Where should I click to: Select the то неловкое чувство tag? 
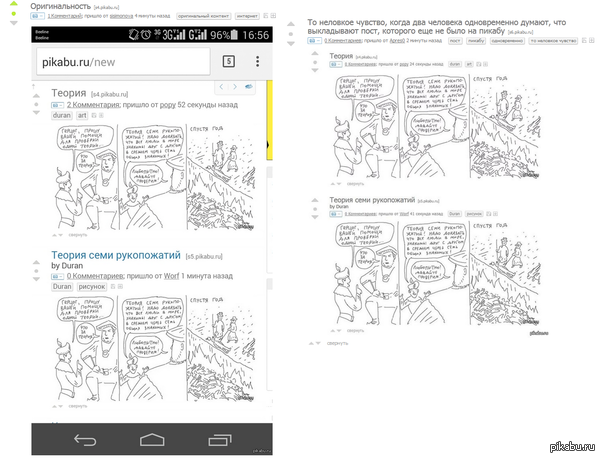[553, 41]
